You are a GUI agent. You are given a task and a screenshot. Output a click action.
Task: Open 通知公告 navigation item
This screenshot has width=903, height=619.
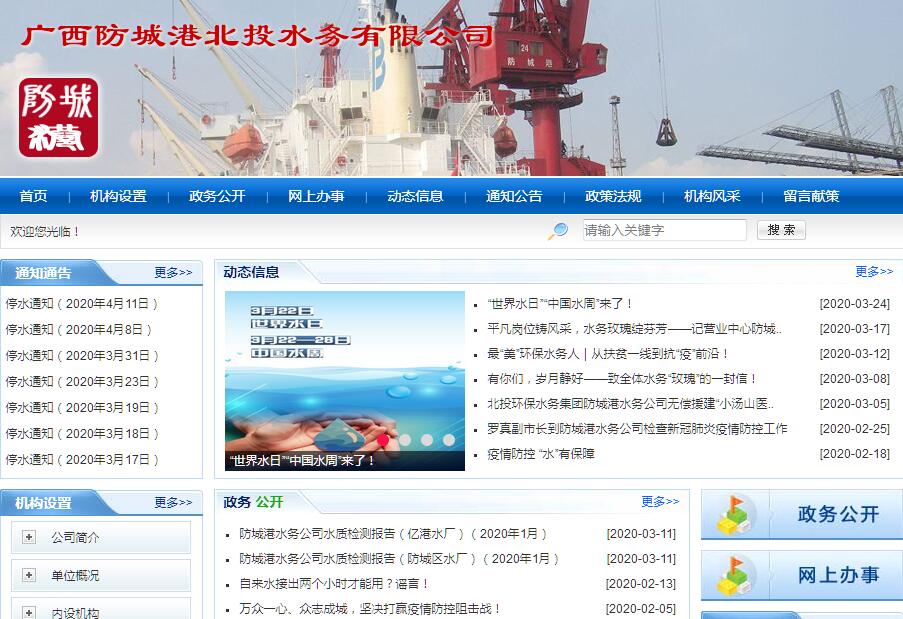tap(514, 196)
